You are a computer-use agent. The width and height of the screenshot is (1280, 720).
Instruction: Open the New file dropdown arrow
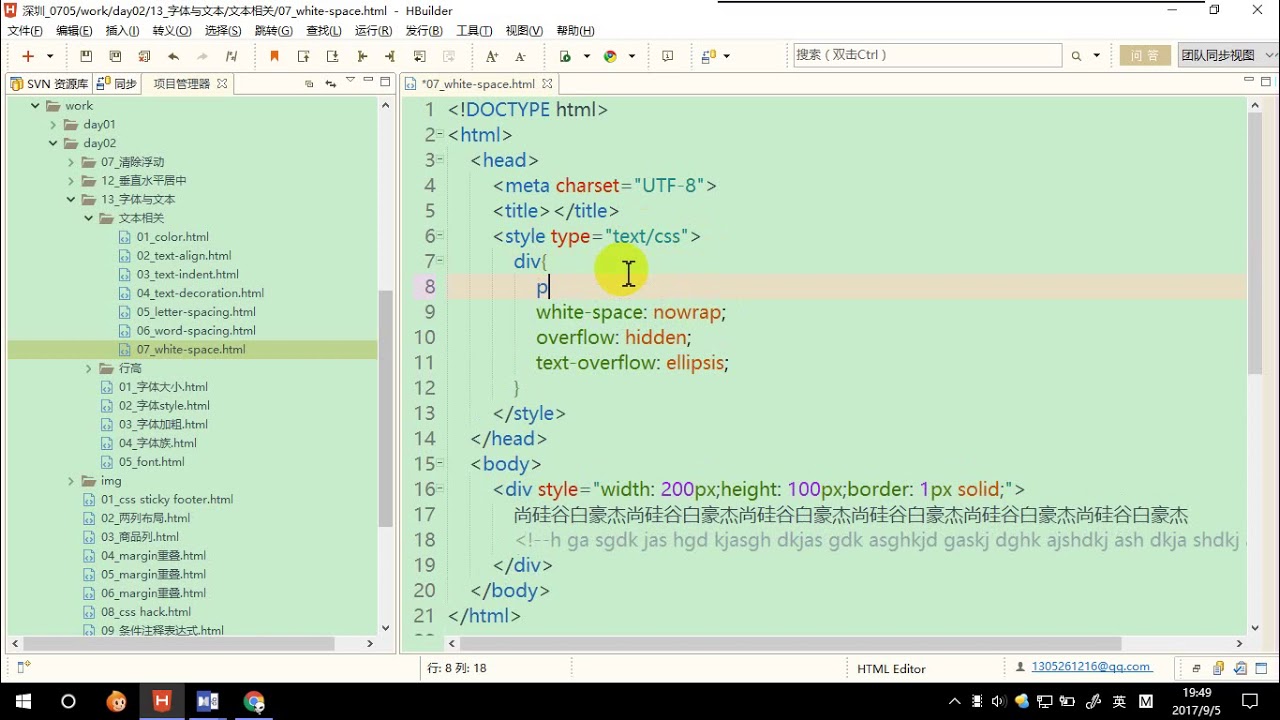pyautogui.click(x=50, y=57)
